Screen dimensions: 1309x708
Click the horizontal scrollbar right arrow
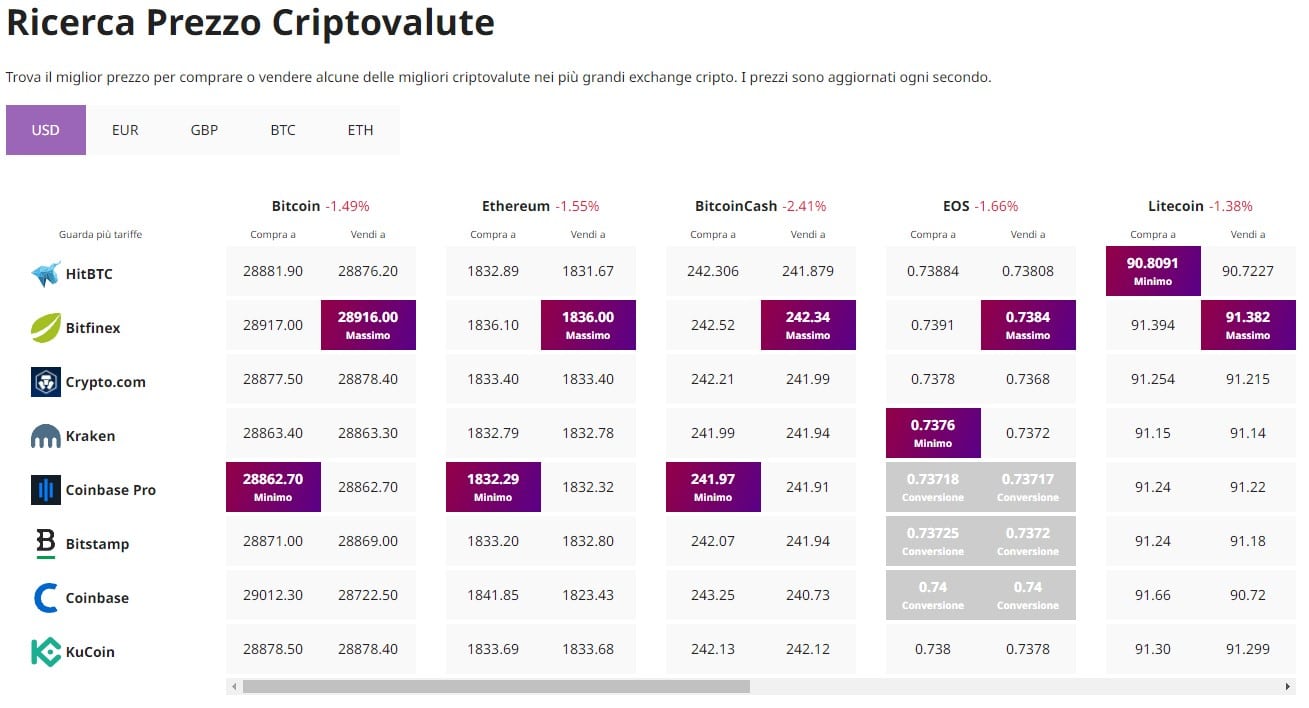[1288, 687]
